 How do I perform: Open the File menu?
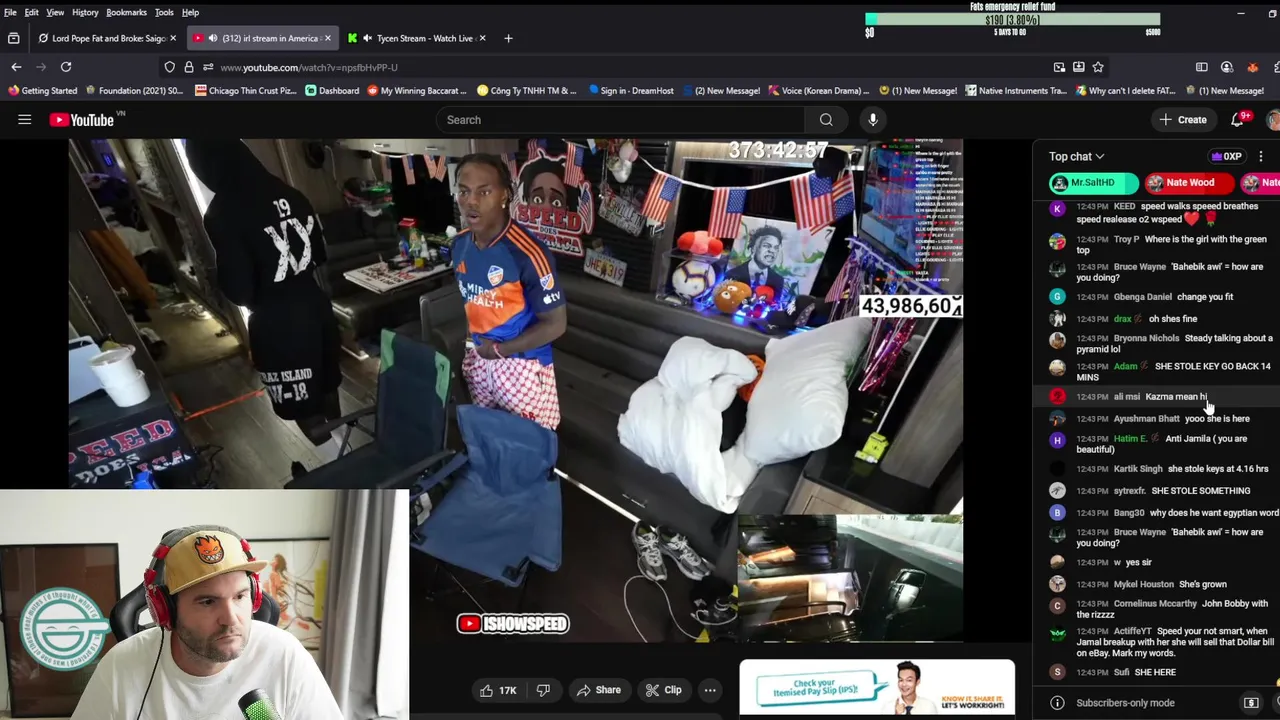click(10, 12)
